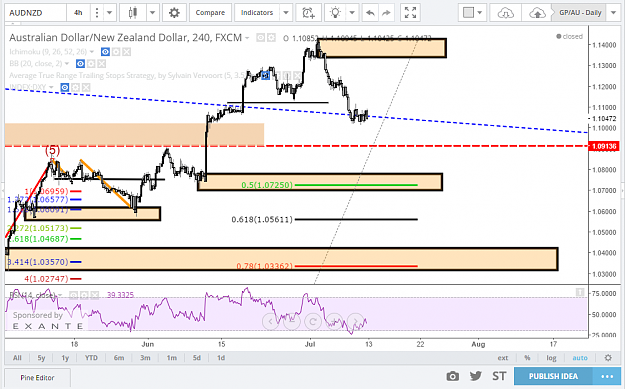
Task: Open settings gear for INDEX:DXY overlay
Action: [x=75, y=87]
